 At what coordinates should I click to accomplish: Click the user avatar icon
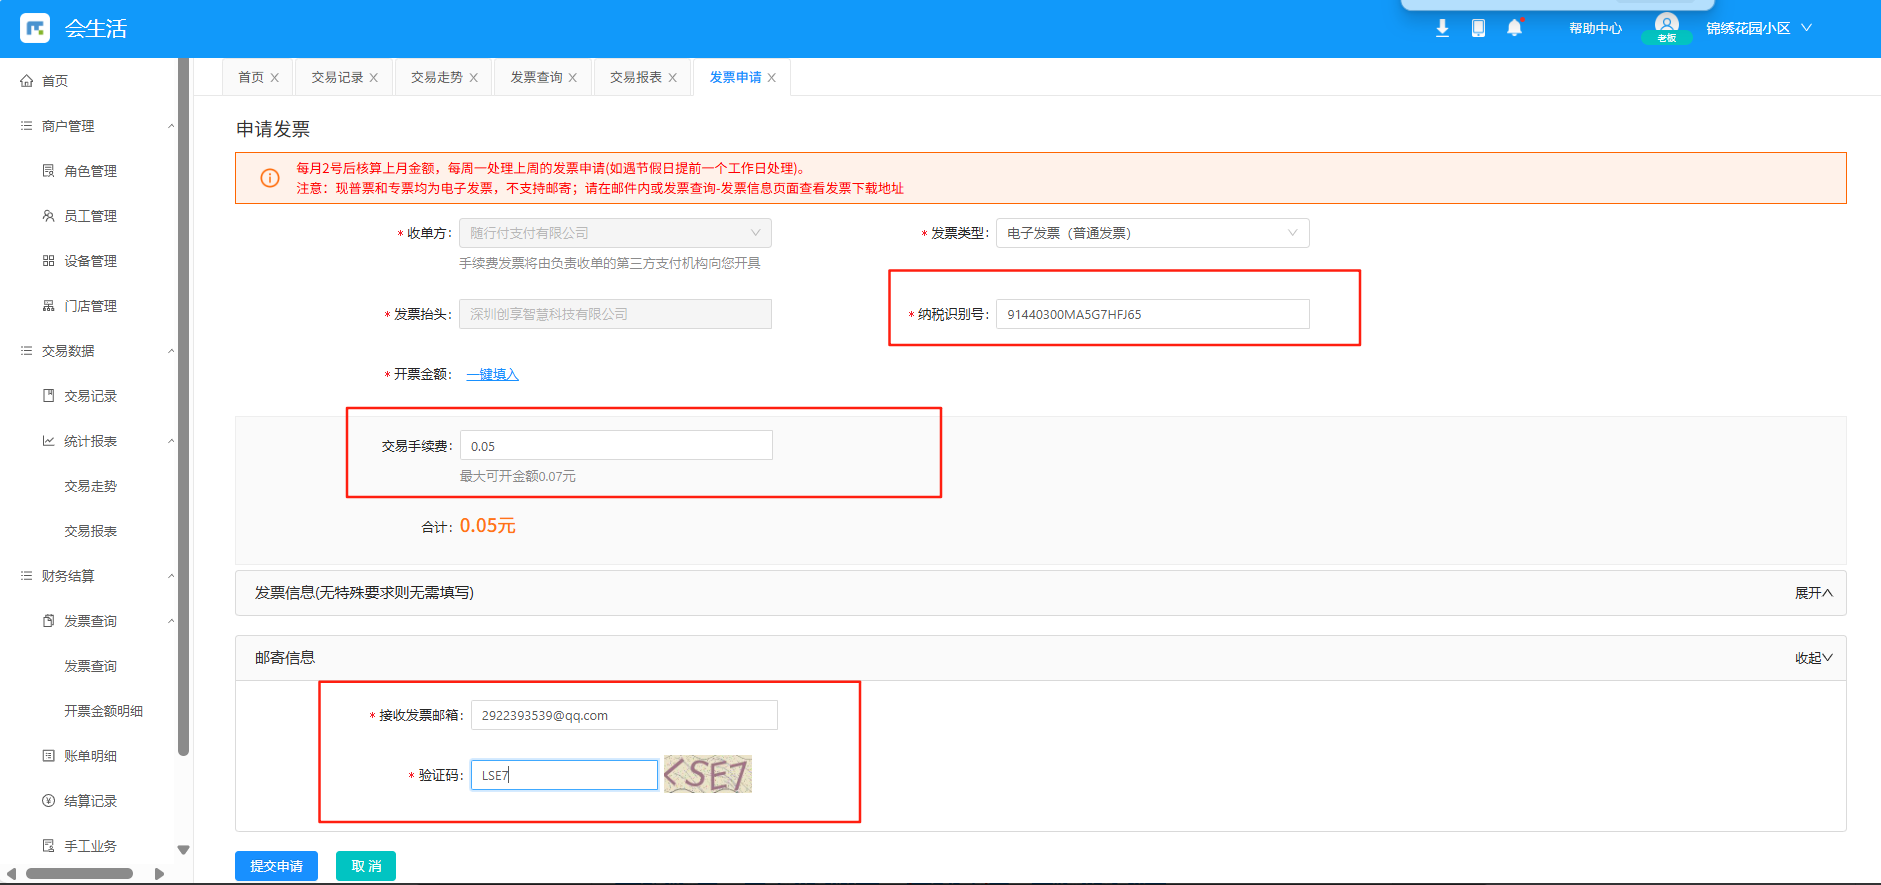coord(1666,24)
